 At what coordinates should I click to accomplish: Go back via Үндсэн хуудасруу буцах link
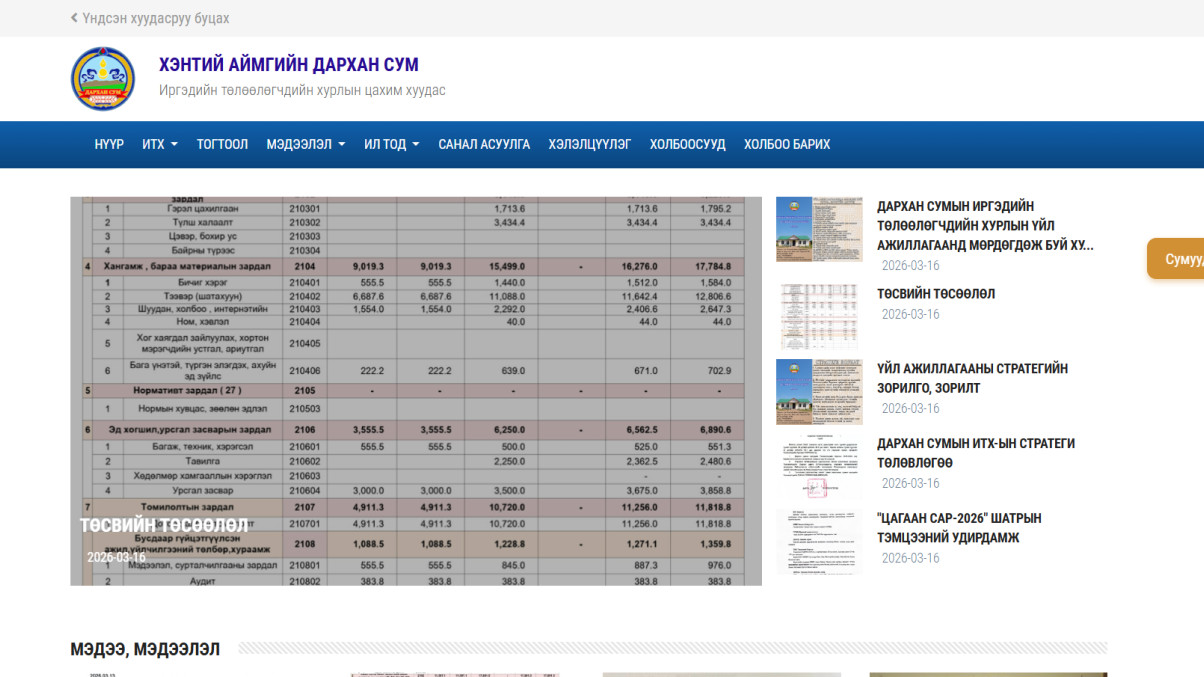(155, 18)
